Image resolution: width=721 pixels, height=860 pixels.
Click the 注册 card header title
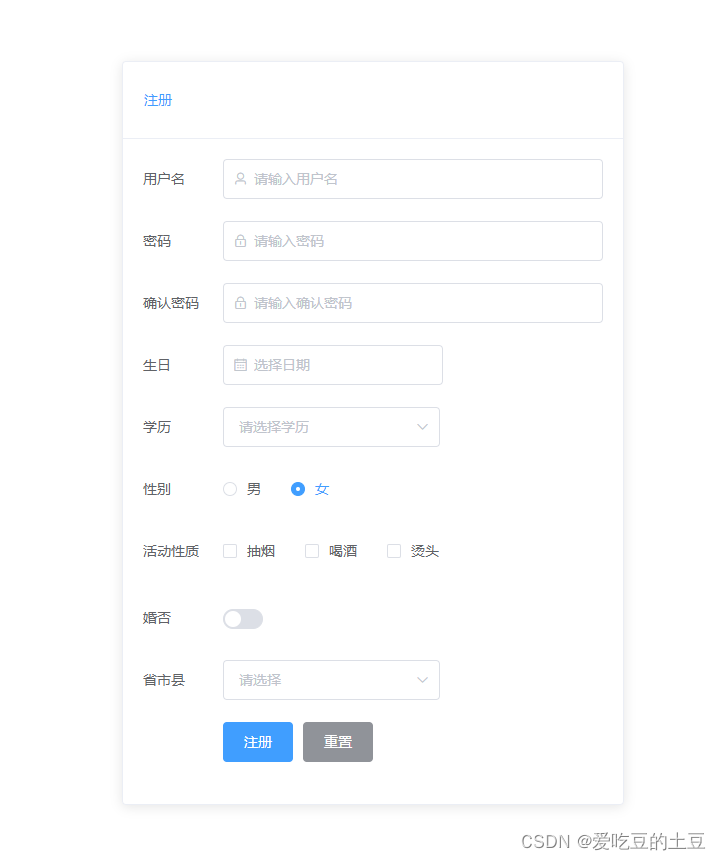tap(158, 100)
